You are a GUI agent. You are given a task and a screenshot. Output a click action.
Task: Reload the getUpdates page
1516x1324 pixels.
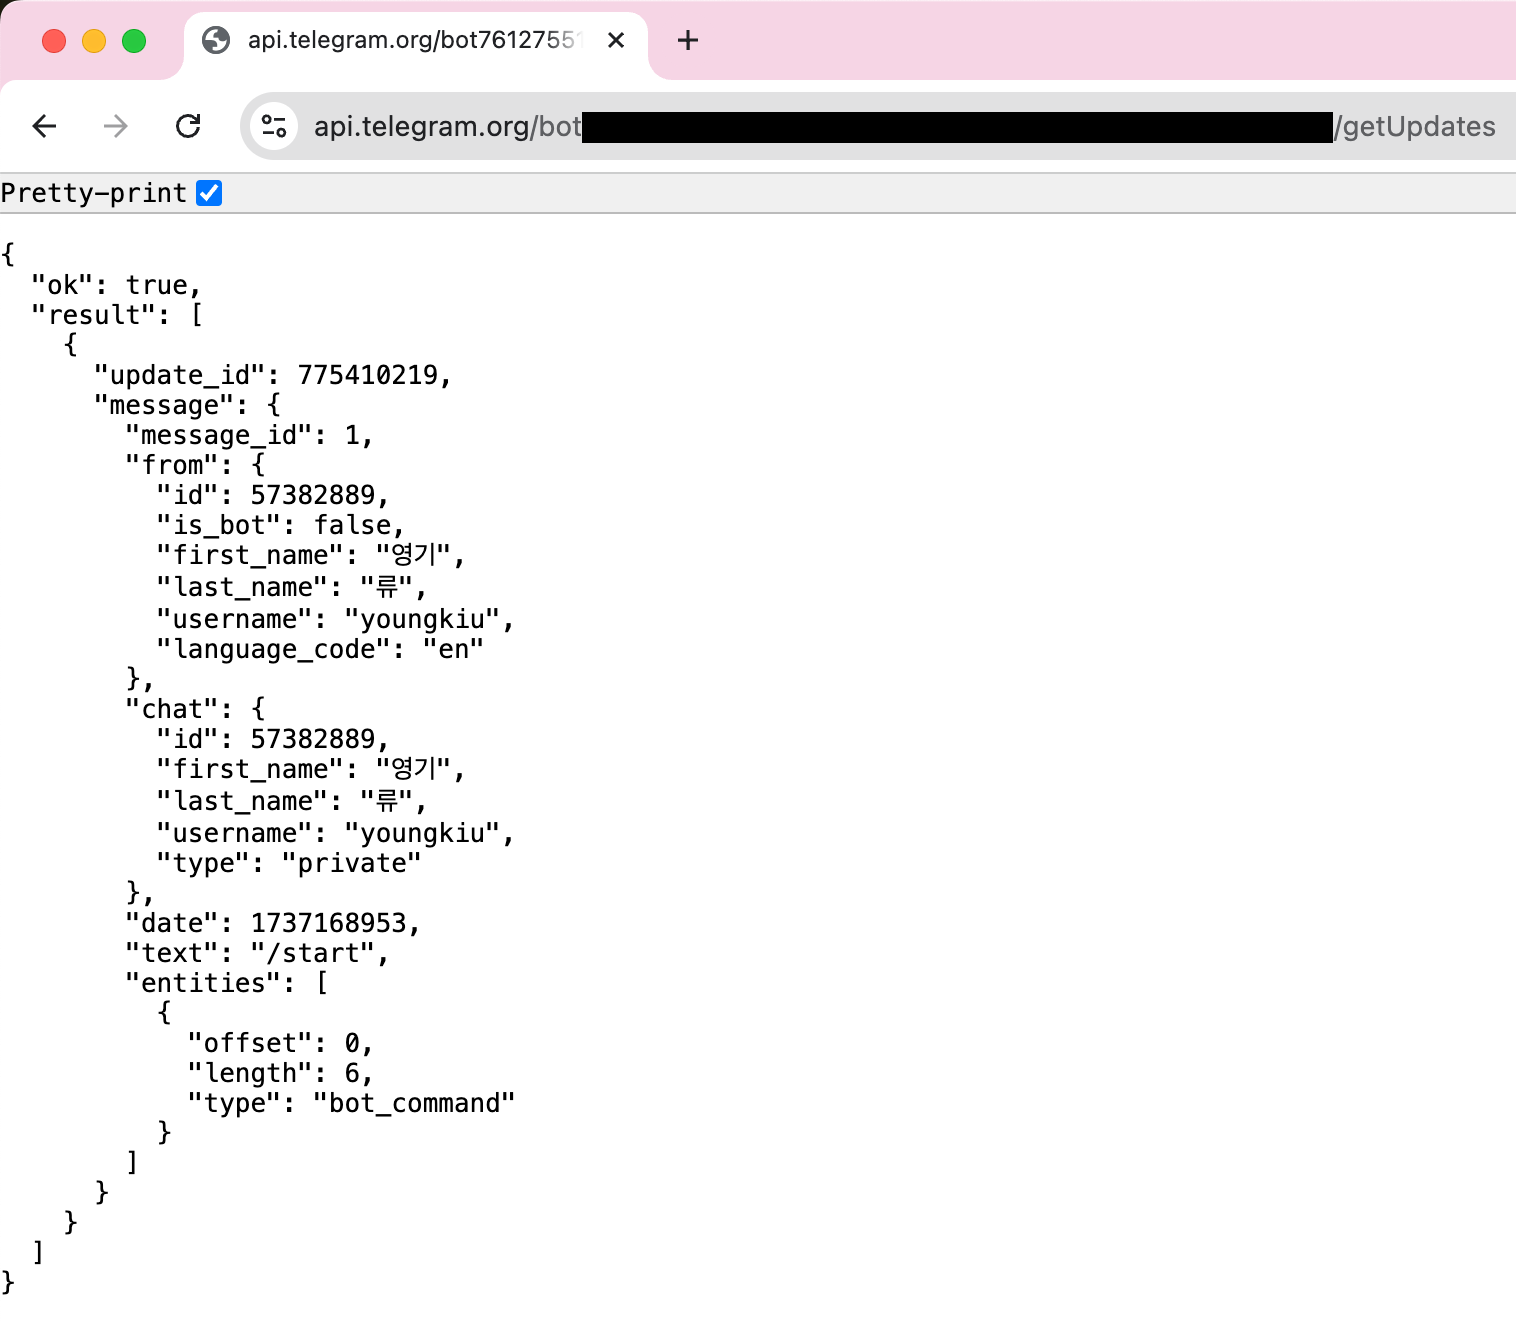click(188, 126)
